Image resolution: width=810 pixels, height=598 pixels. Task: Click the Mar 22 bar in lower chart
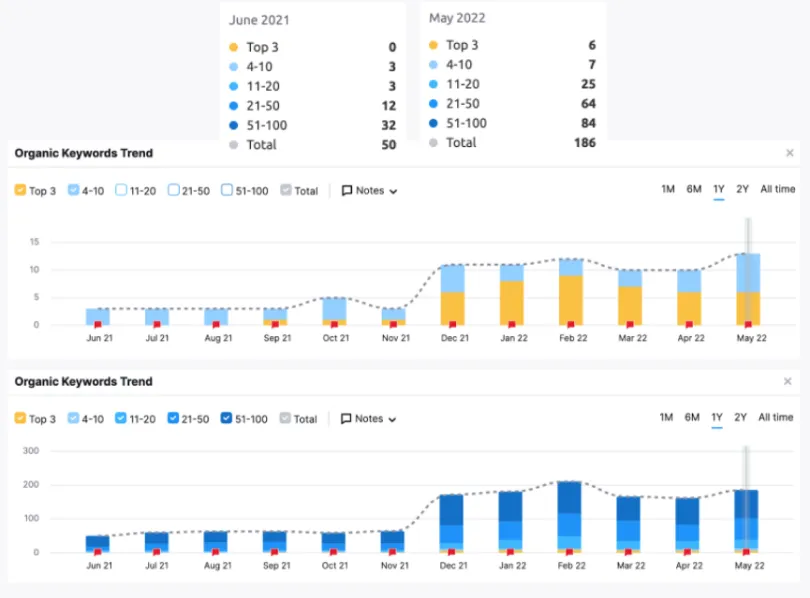click(628, 525)
